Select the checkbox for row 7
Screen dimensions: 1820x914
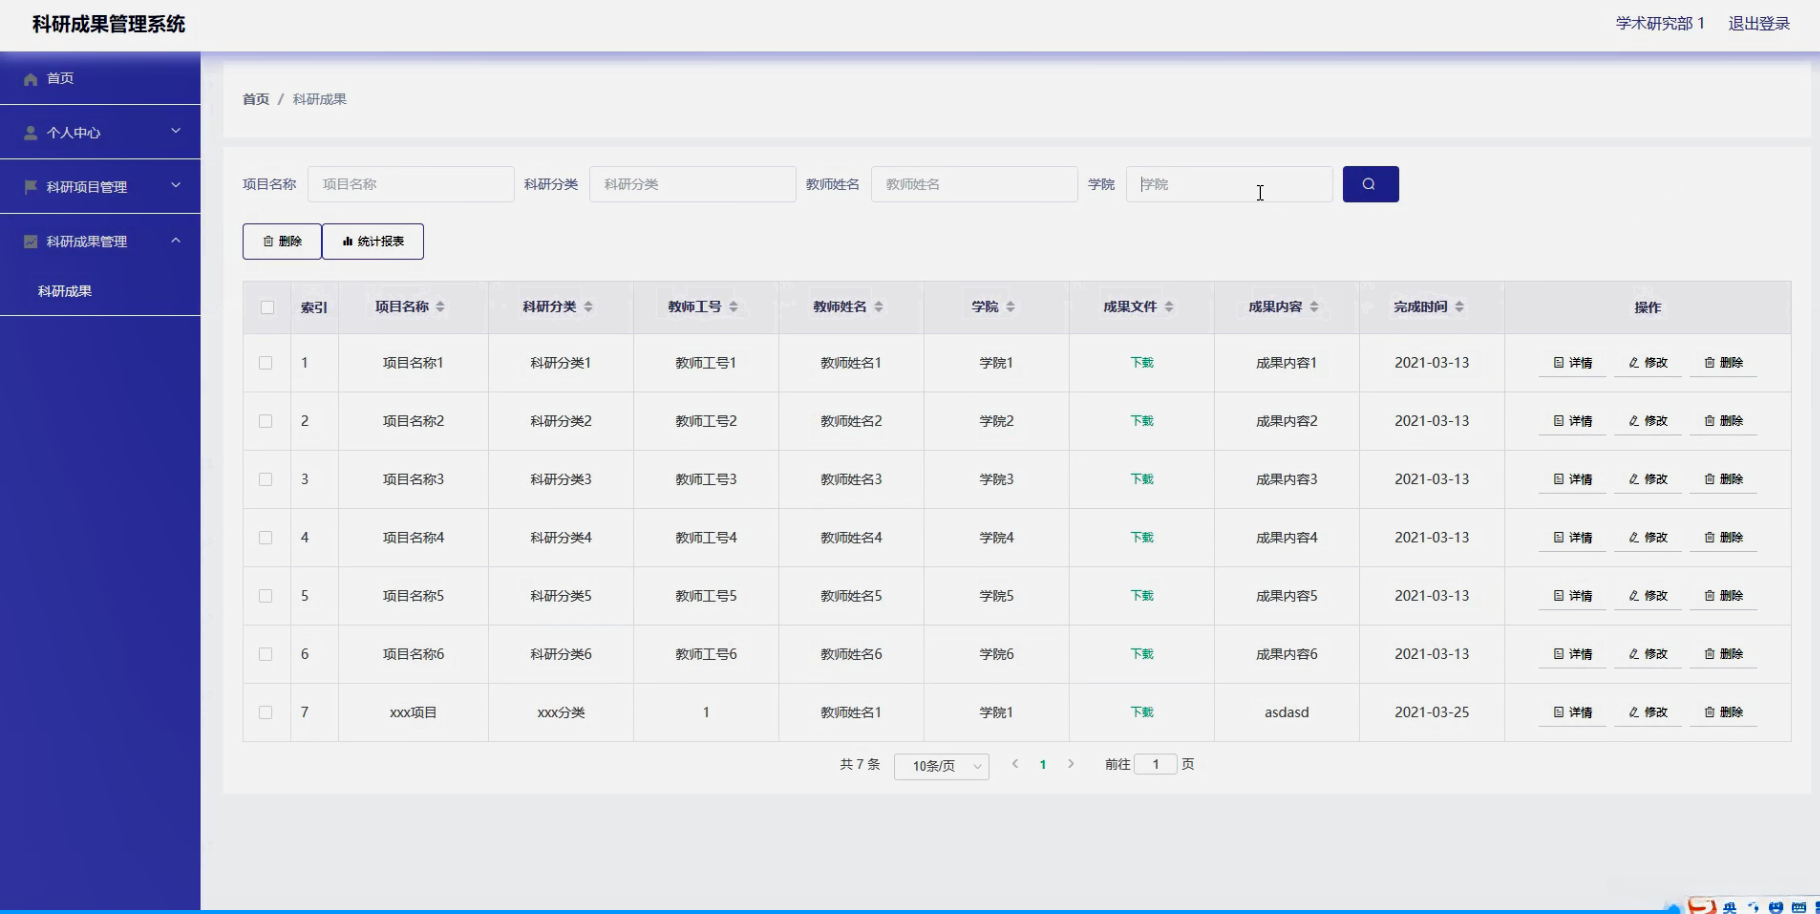tap(266, 713)
